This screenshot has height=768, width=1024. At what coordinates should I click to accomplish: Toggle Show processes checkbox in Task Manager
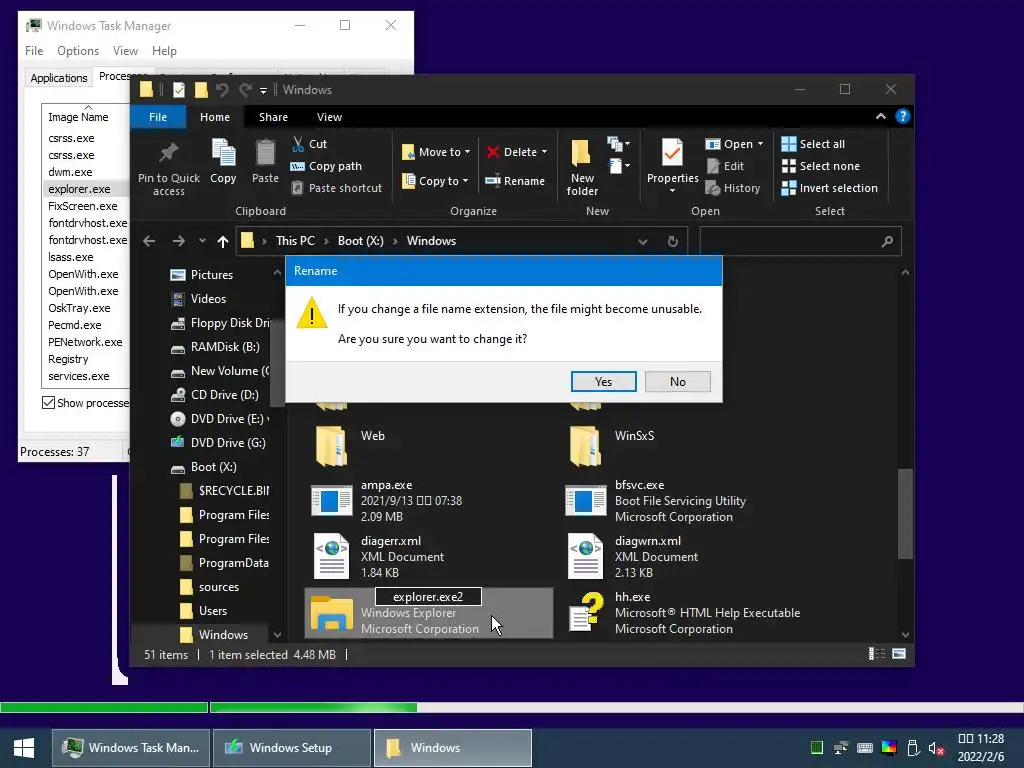point(48,402)
